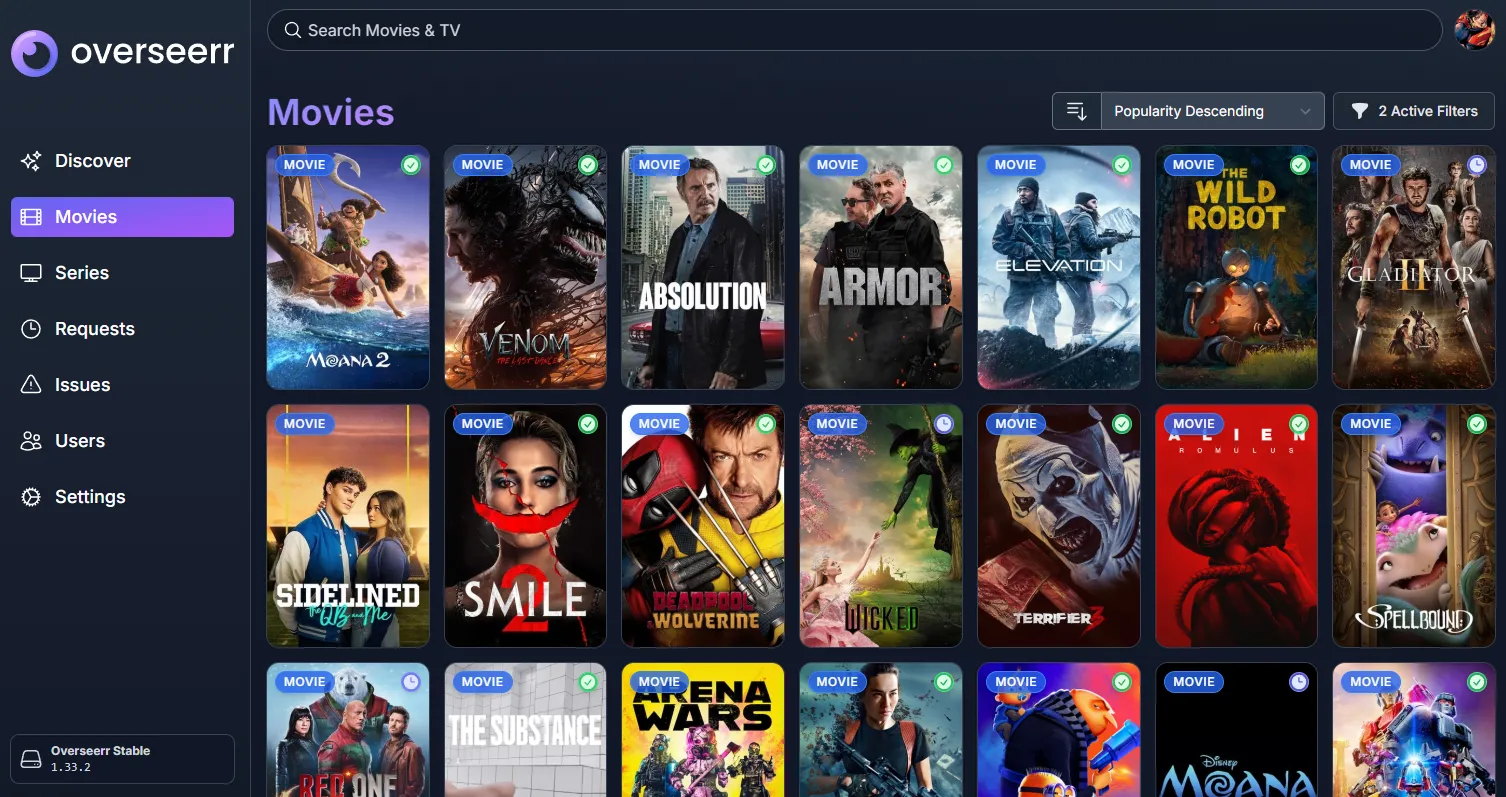Expand the Popularity Descending sort dropdown

point(1211,111)
